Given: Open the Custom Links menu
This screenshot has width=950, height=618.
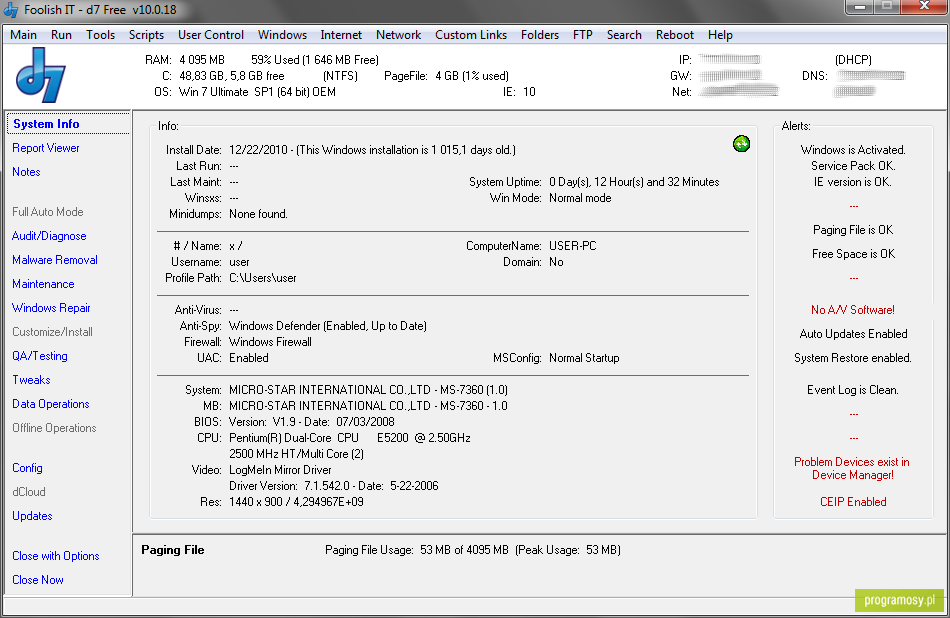Looking at the screenshot, I should click(471, 35).
